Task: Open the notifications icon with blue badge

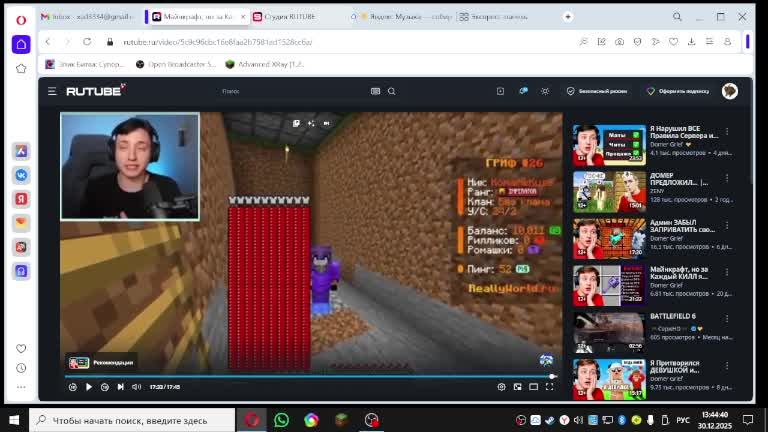Action: click(523, 91)
